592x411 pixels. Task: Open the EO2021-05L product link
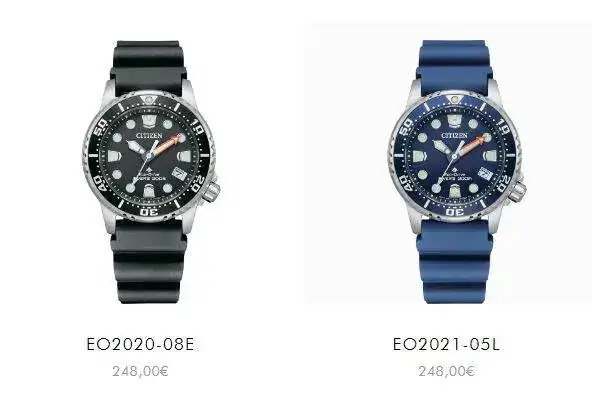pos(446,344)
